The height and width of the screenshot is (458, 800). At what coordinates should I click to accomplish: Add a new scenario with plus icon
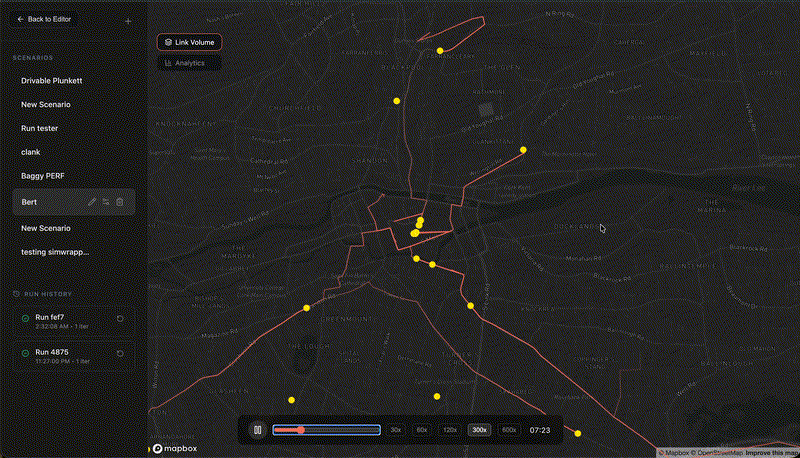[x=128, y=21]
